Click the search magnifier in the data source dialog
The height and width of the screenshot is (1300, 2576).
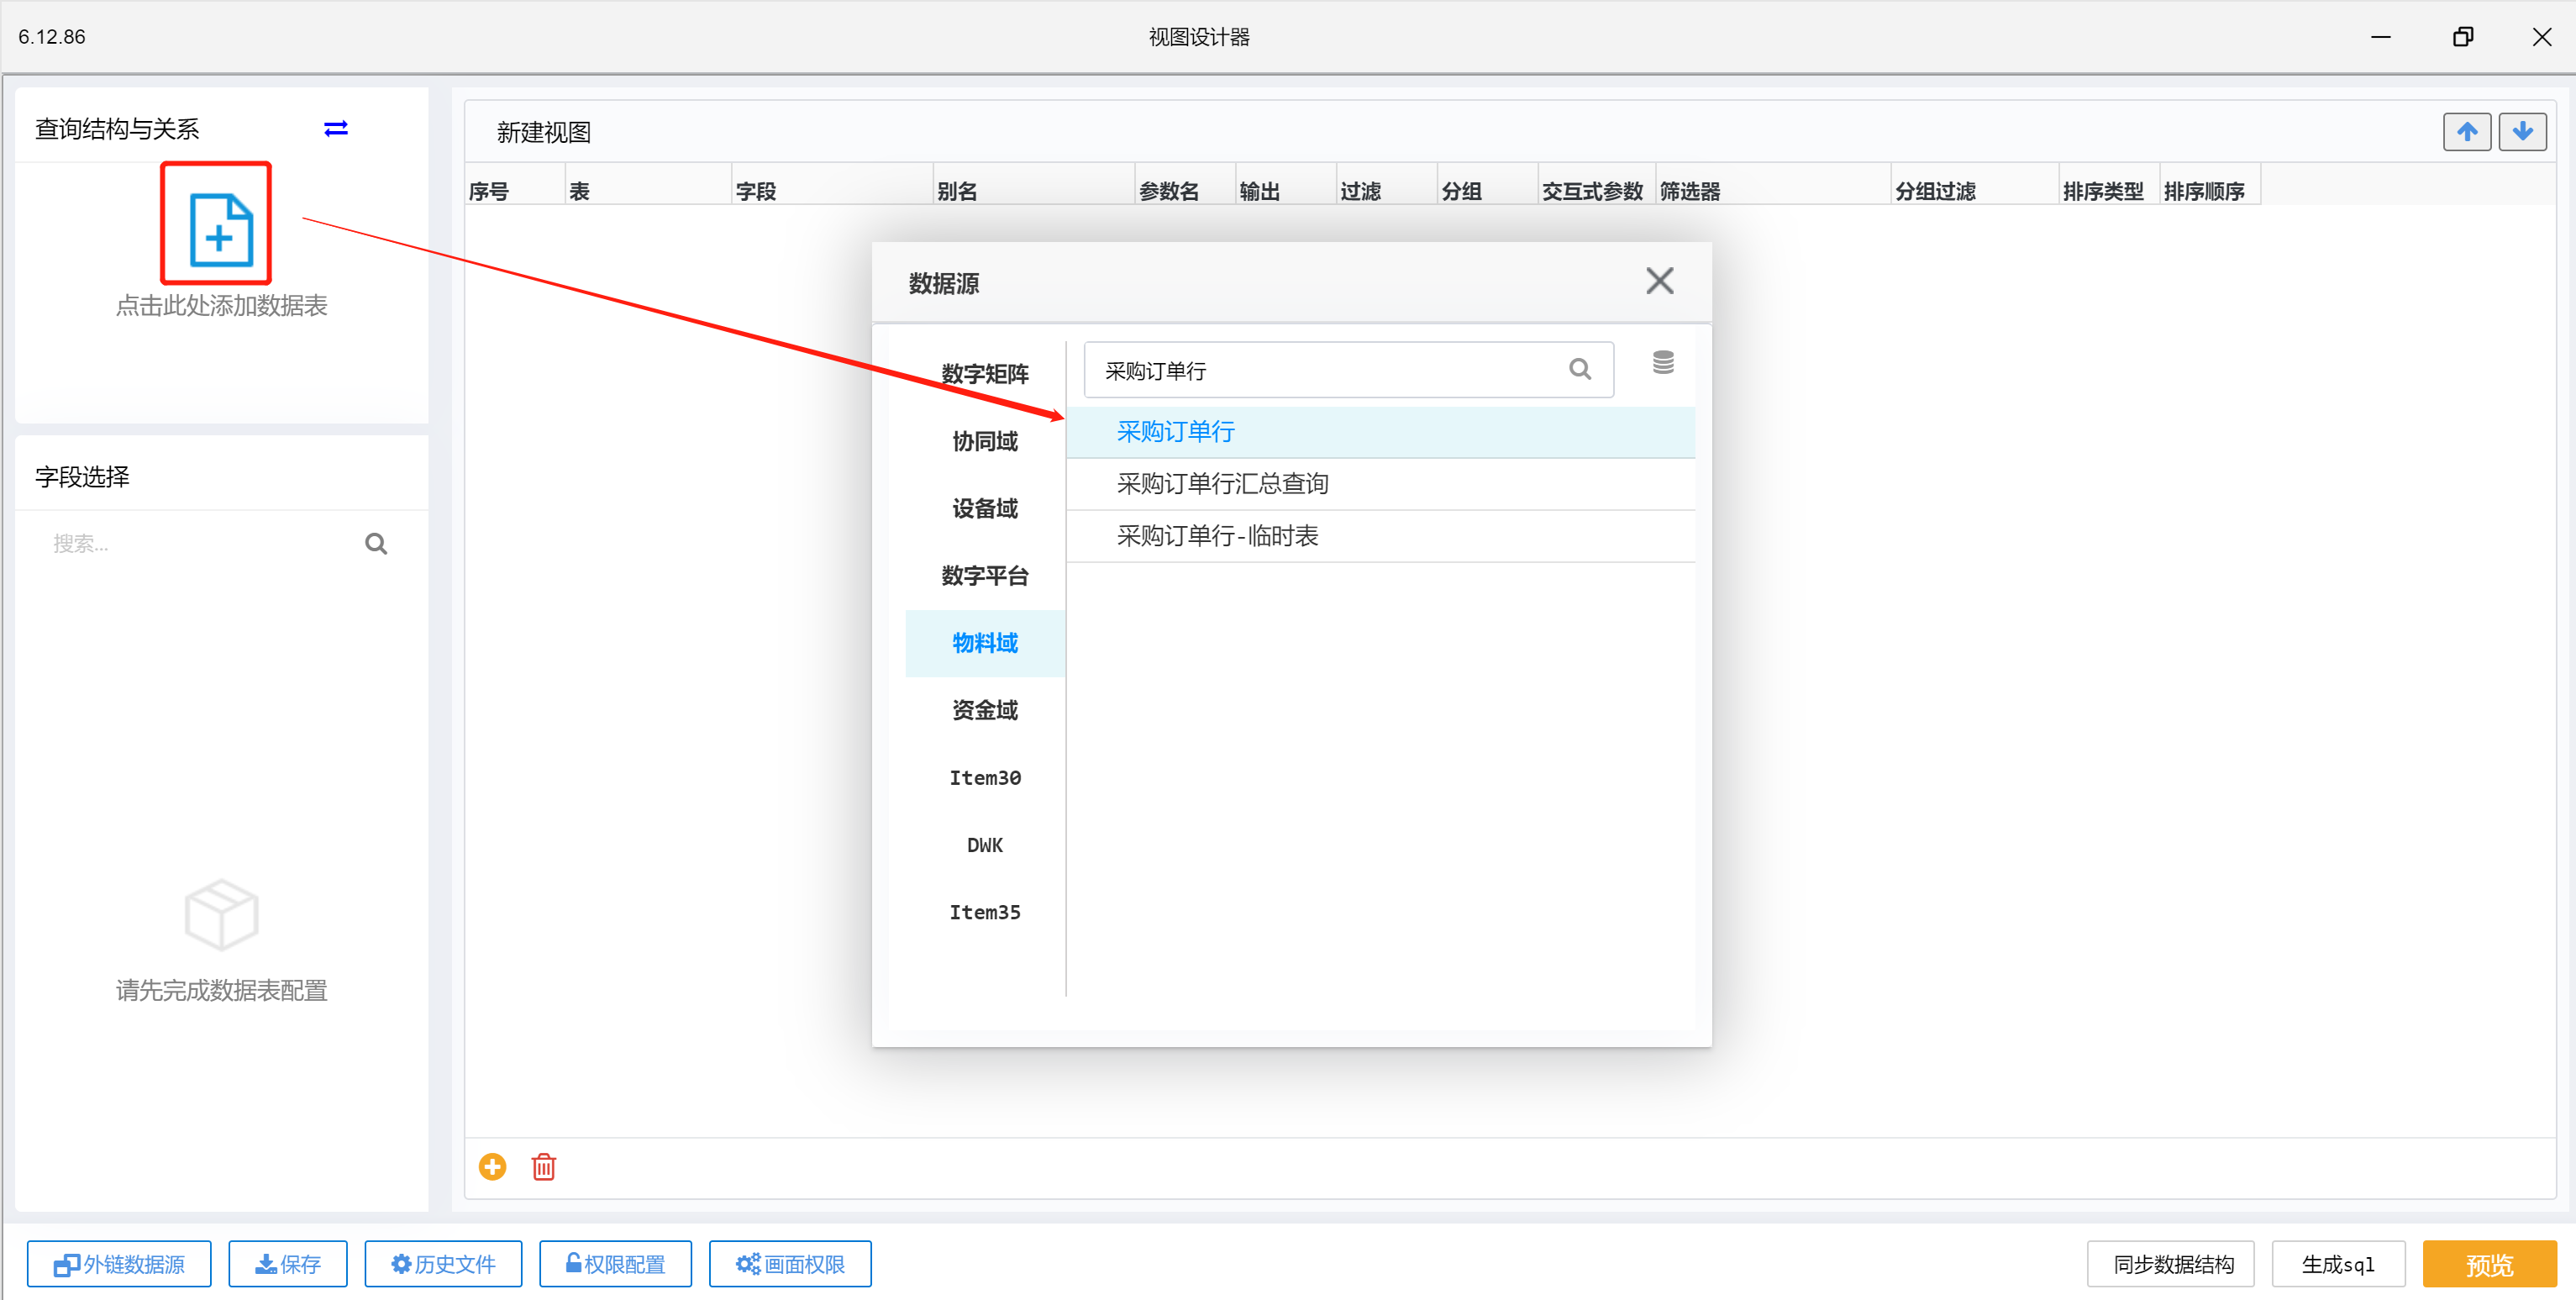(x=1580, y=370)
